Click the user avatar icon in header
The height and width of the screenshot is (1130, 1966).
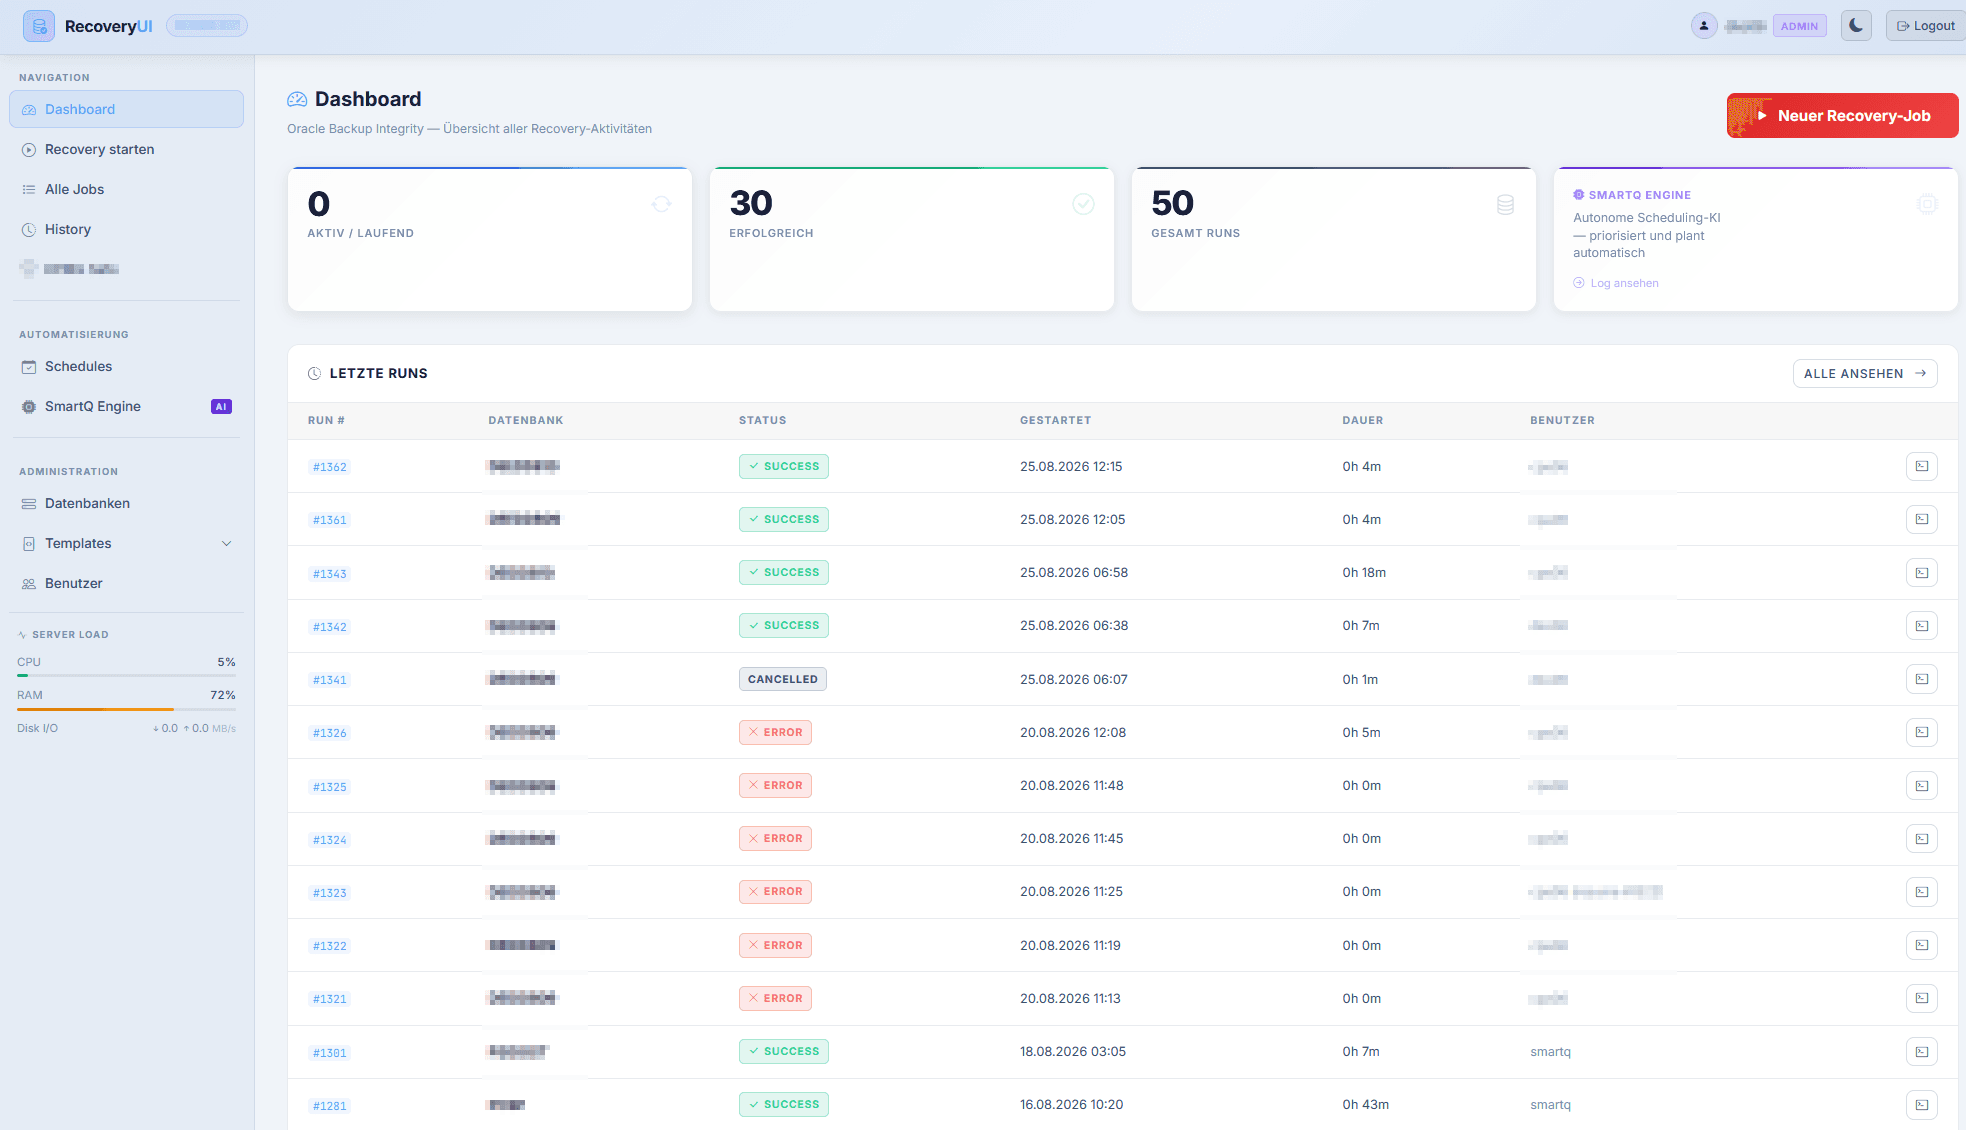click(1704, 26)
